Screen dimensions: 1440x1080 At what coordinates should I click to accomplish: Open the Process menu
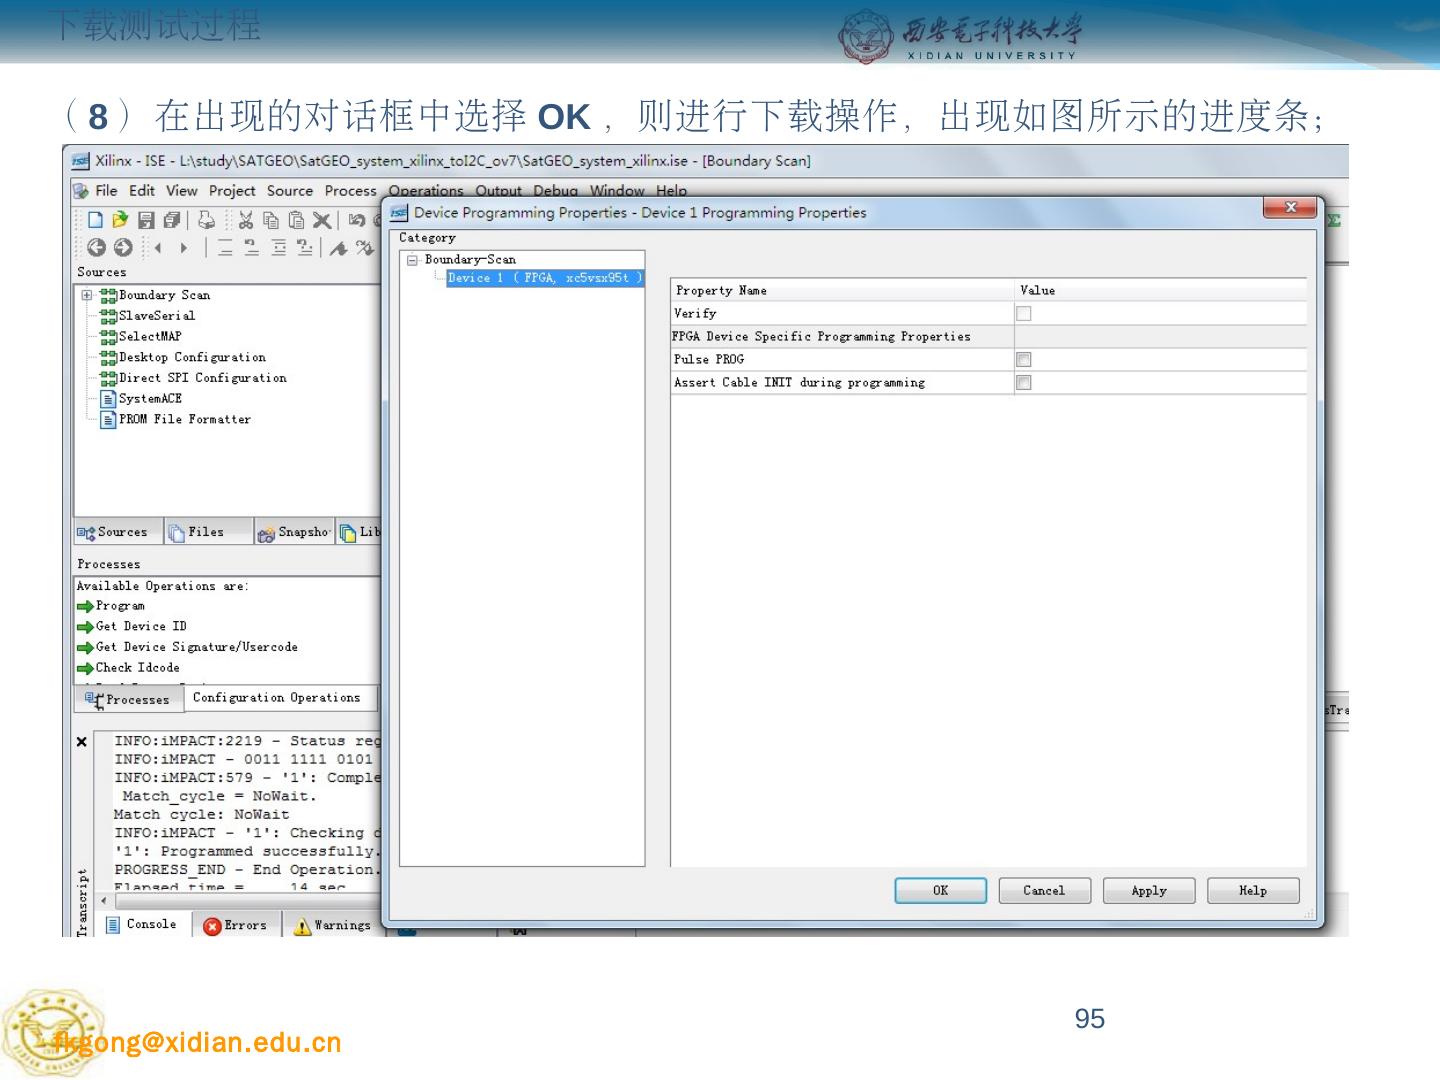point(351,191)
